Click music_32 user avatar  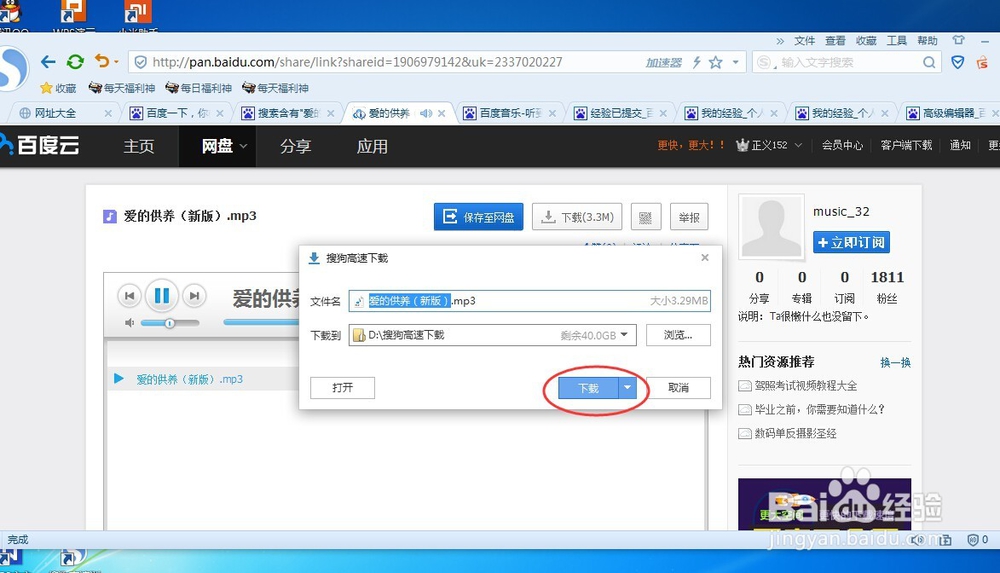tap(771, 227)
